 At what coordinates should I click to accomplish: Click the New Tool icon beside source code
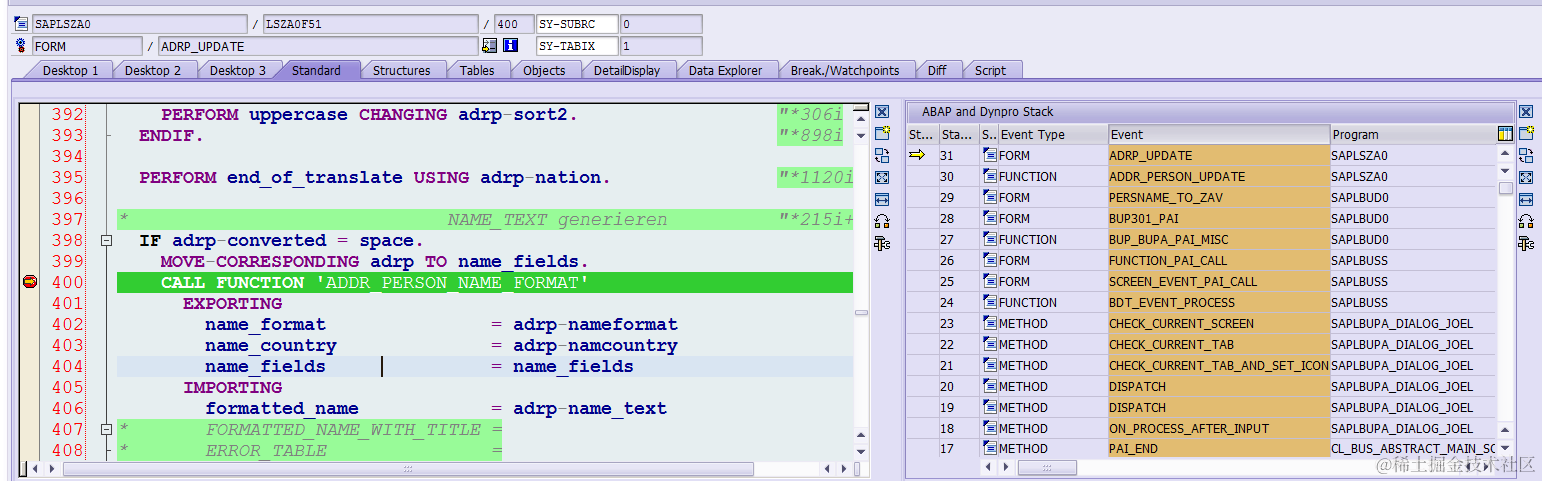point(882,133)
